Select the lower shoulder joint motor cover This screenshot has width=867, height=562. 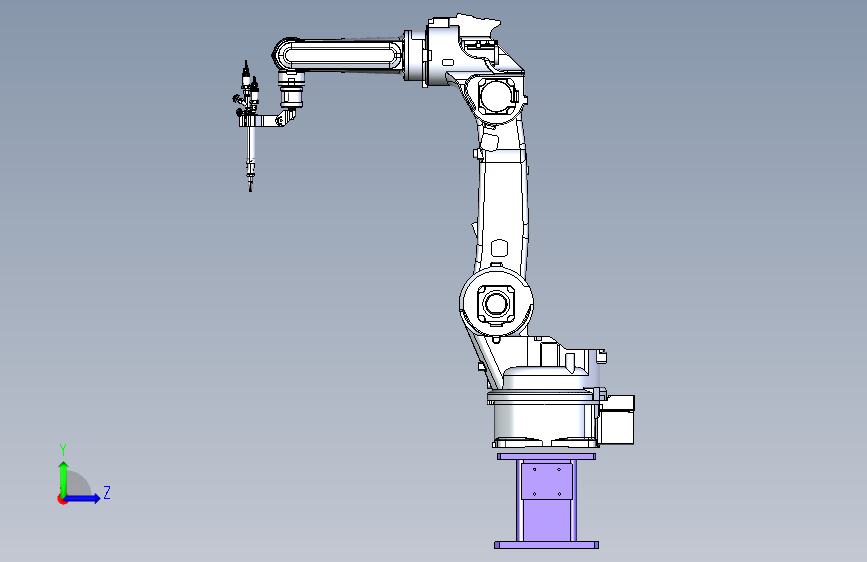click(496, 303)
